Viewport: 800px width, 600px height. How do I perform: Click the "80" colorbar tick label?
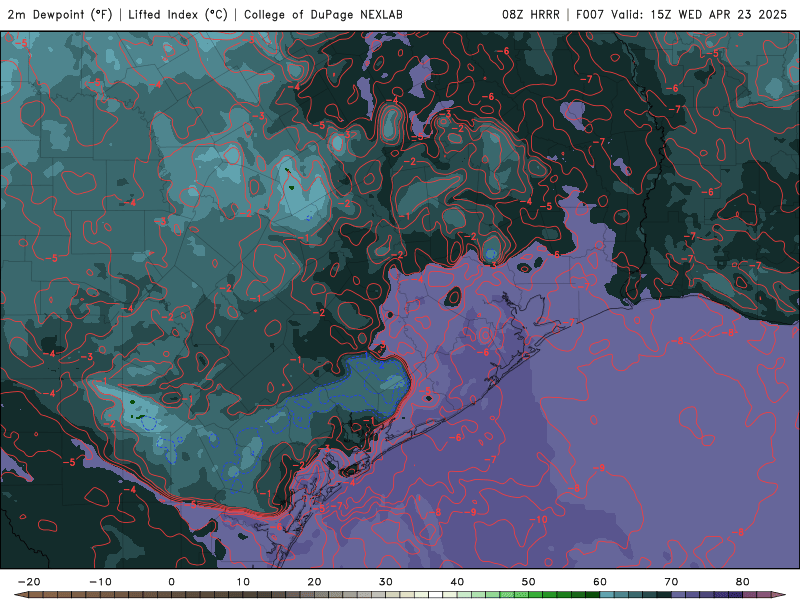(x=743, y=582)
